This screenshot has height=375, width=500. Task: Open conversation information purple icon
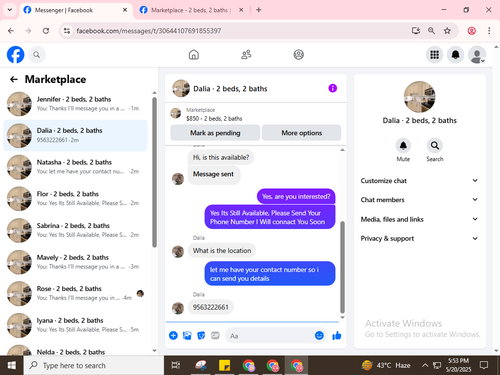point(333,88)
